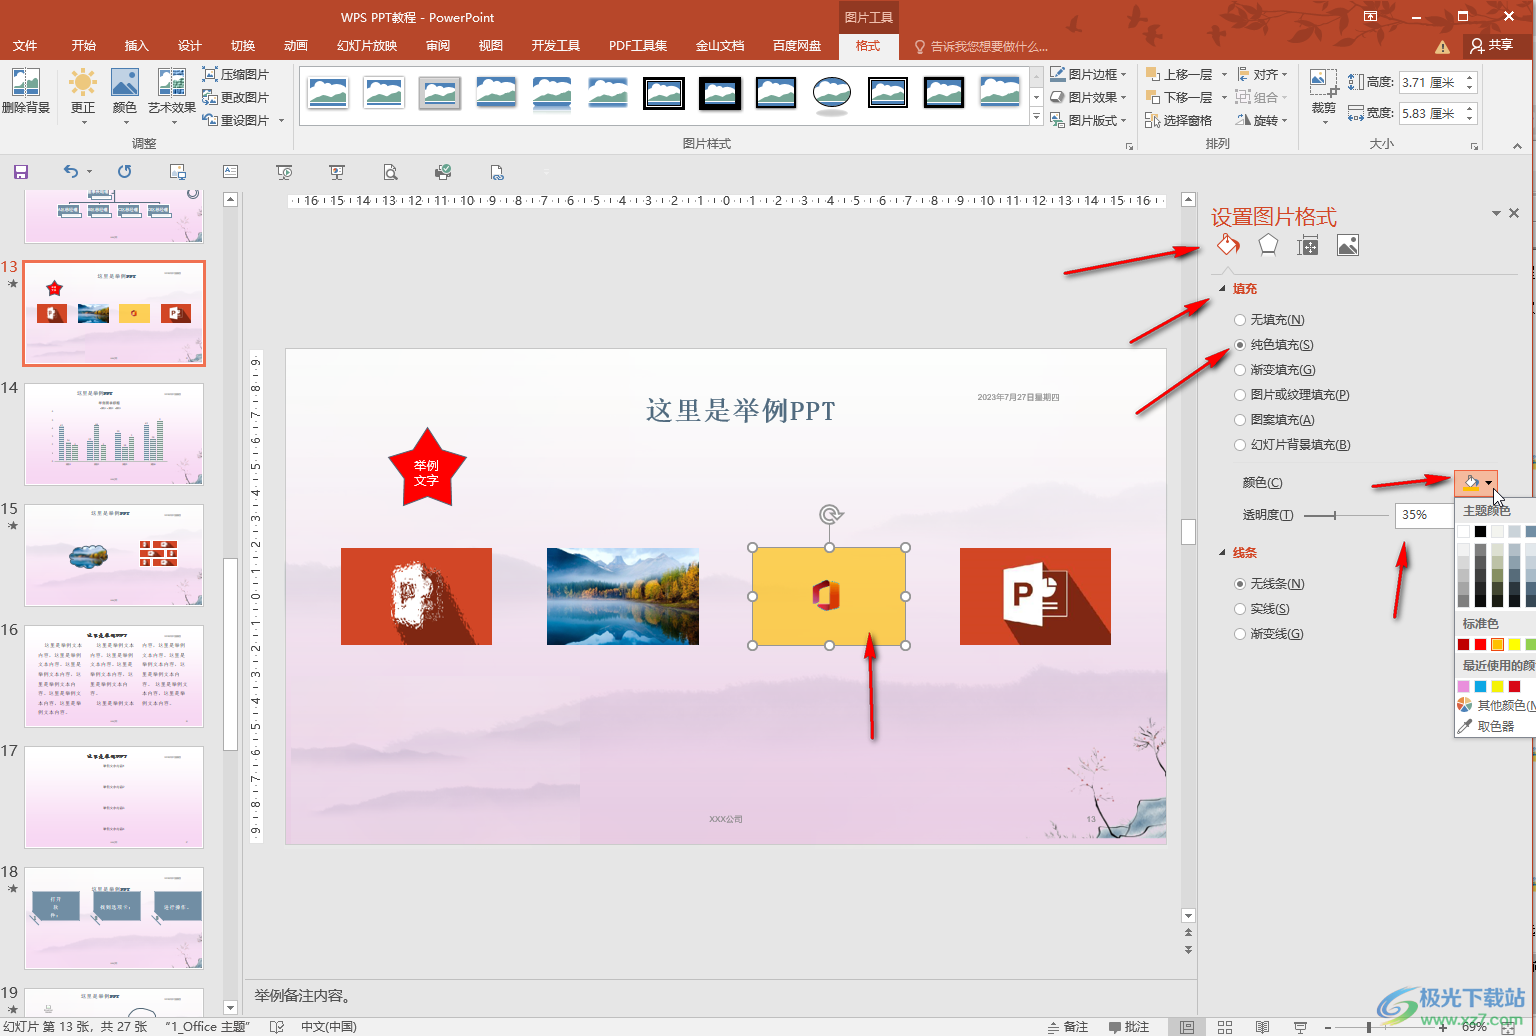Click the Save icon in quick access toolbar
The width and height of the screenshot is (1536, 1036).
[21, 172]
